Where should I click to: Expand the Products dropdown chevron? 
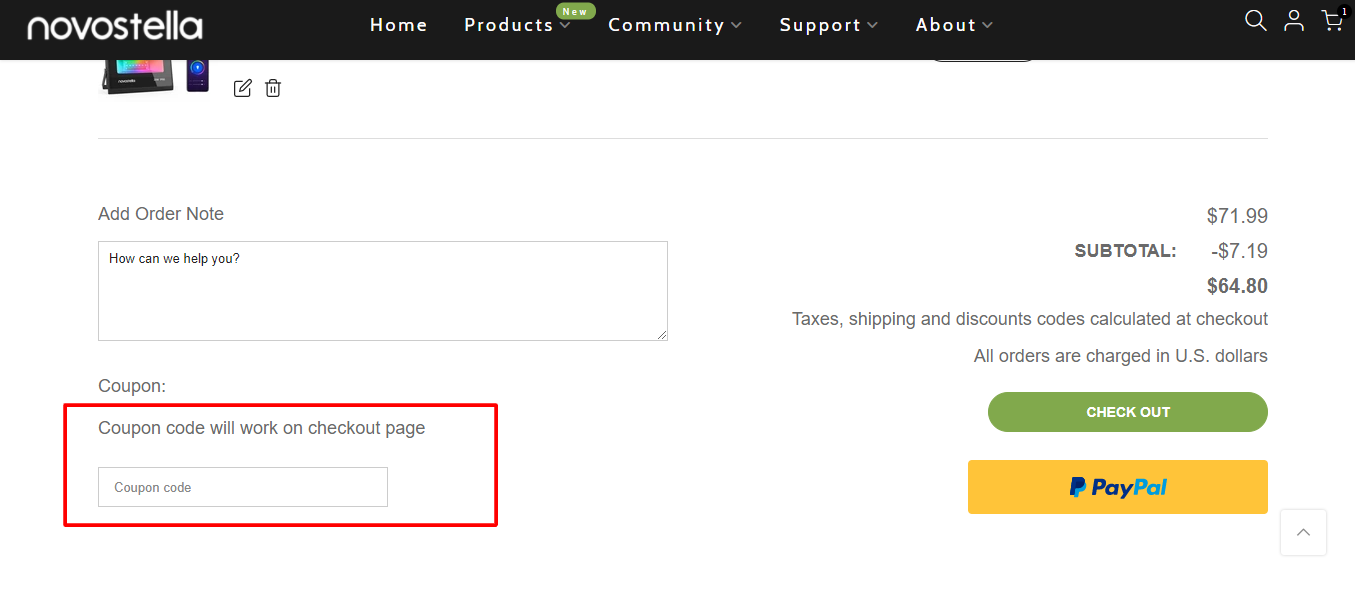click(x=565, y=25)
